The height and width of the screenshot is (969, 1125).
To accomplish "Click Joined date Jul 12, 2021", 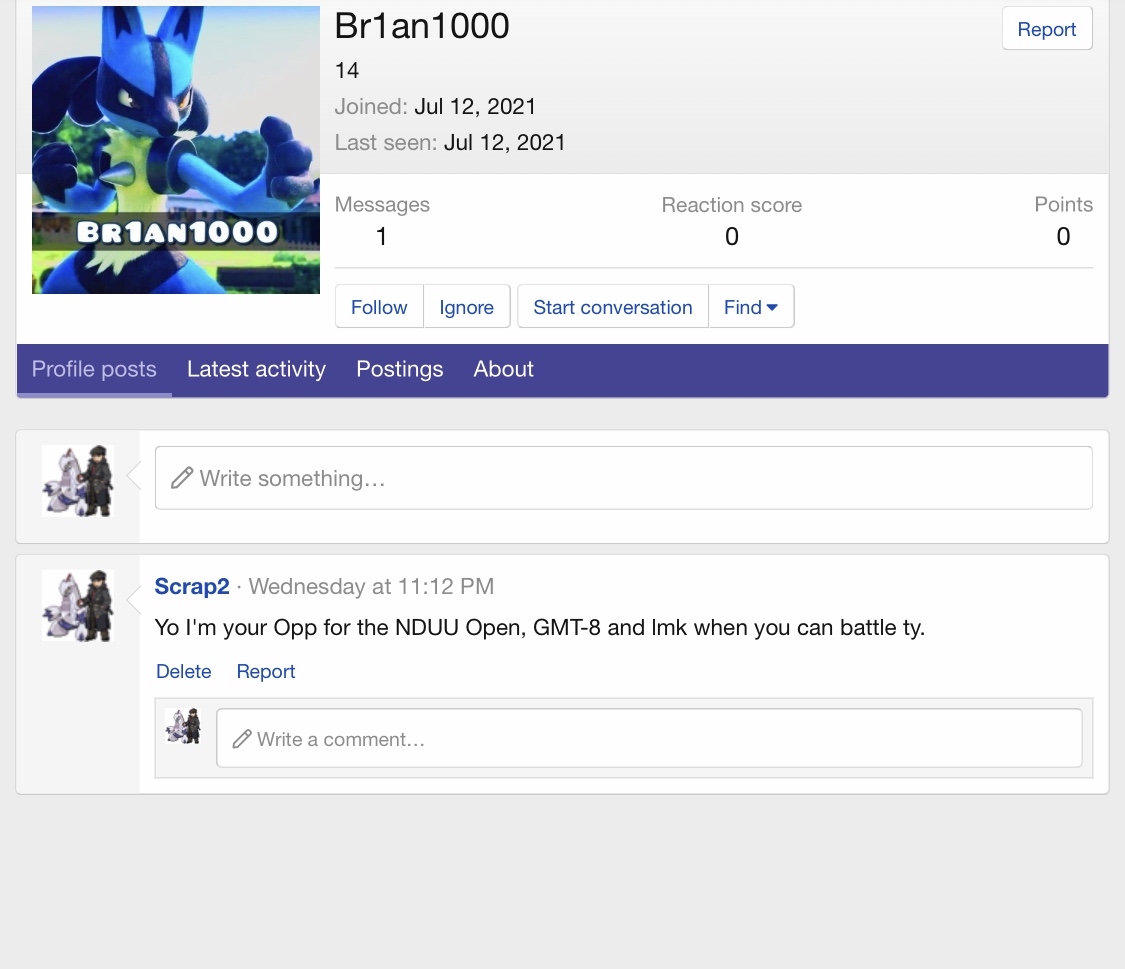I will tap(475, 106).
